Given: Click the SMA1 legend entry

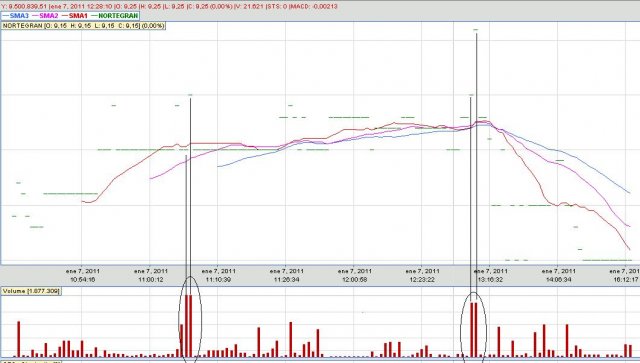Looking at the screenshot, I should 75,16.
